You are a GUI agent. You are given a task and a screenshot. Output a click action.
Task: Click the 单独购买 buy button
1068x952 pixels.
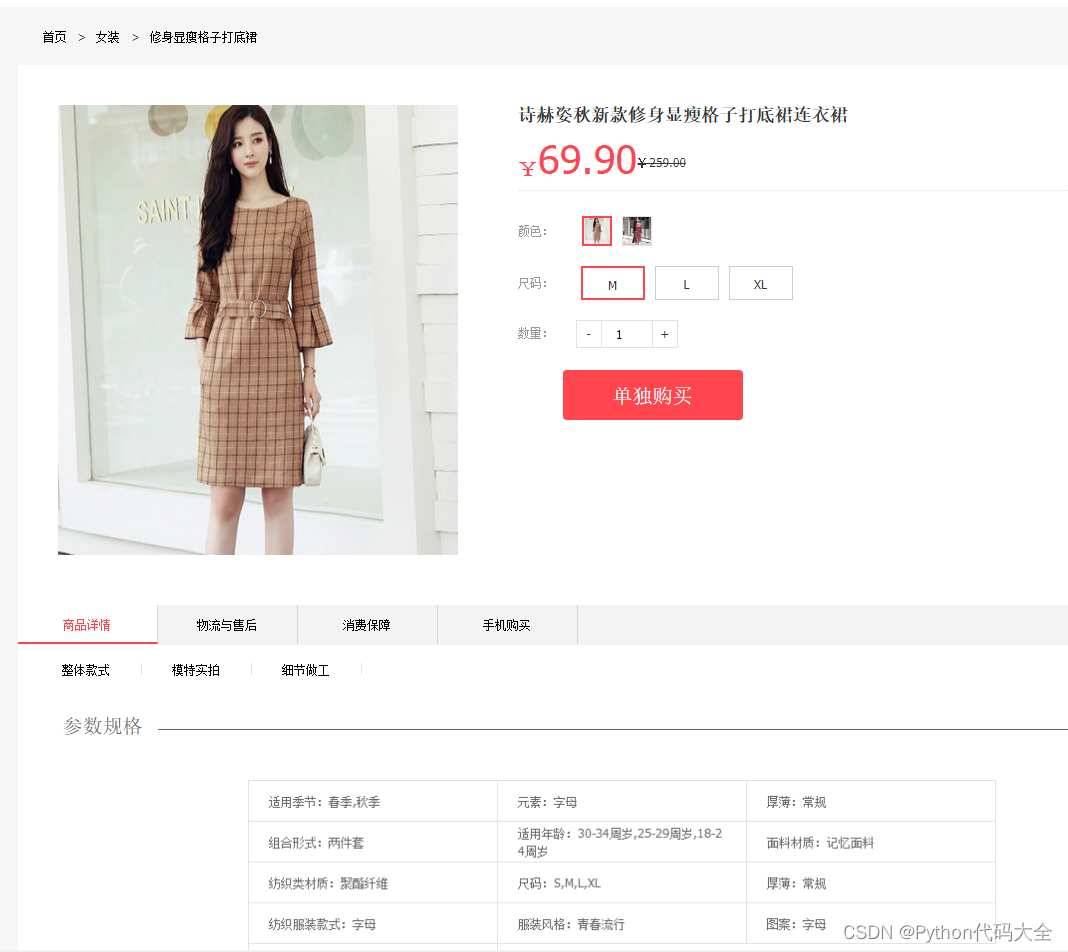653,395
